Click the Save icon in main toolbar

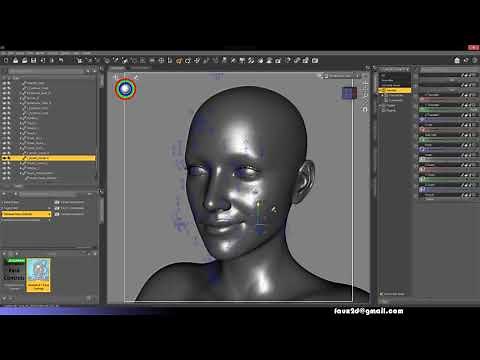tap(33, 60)
